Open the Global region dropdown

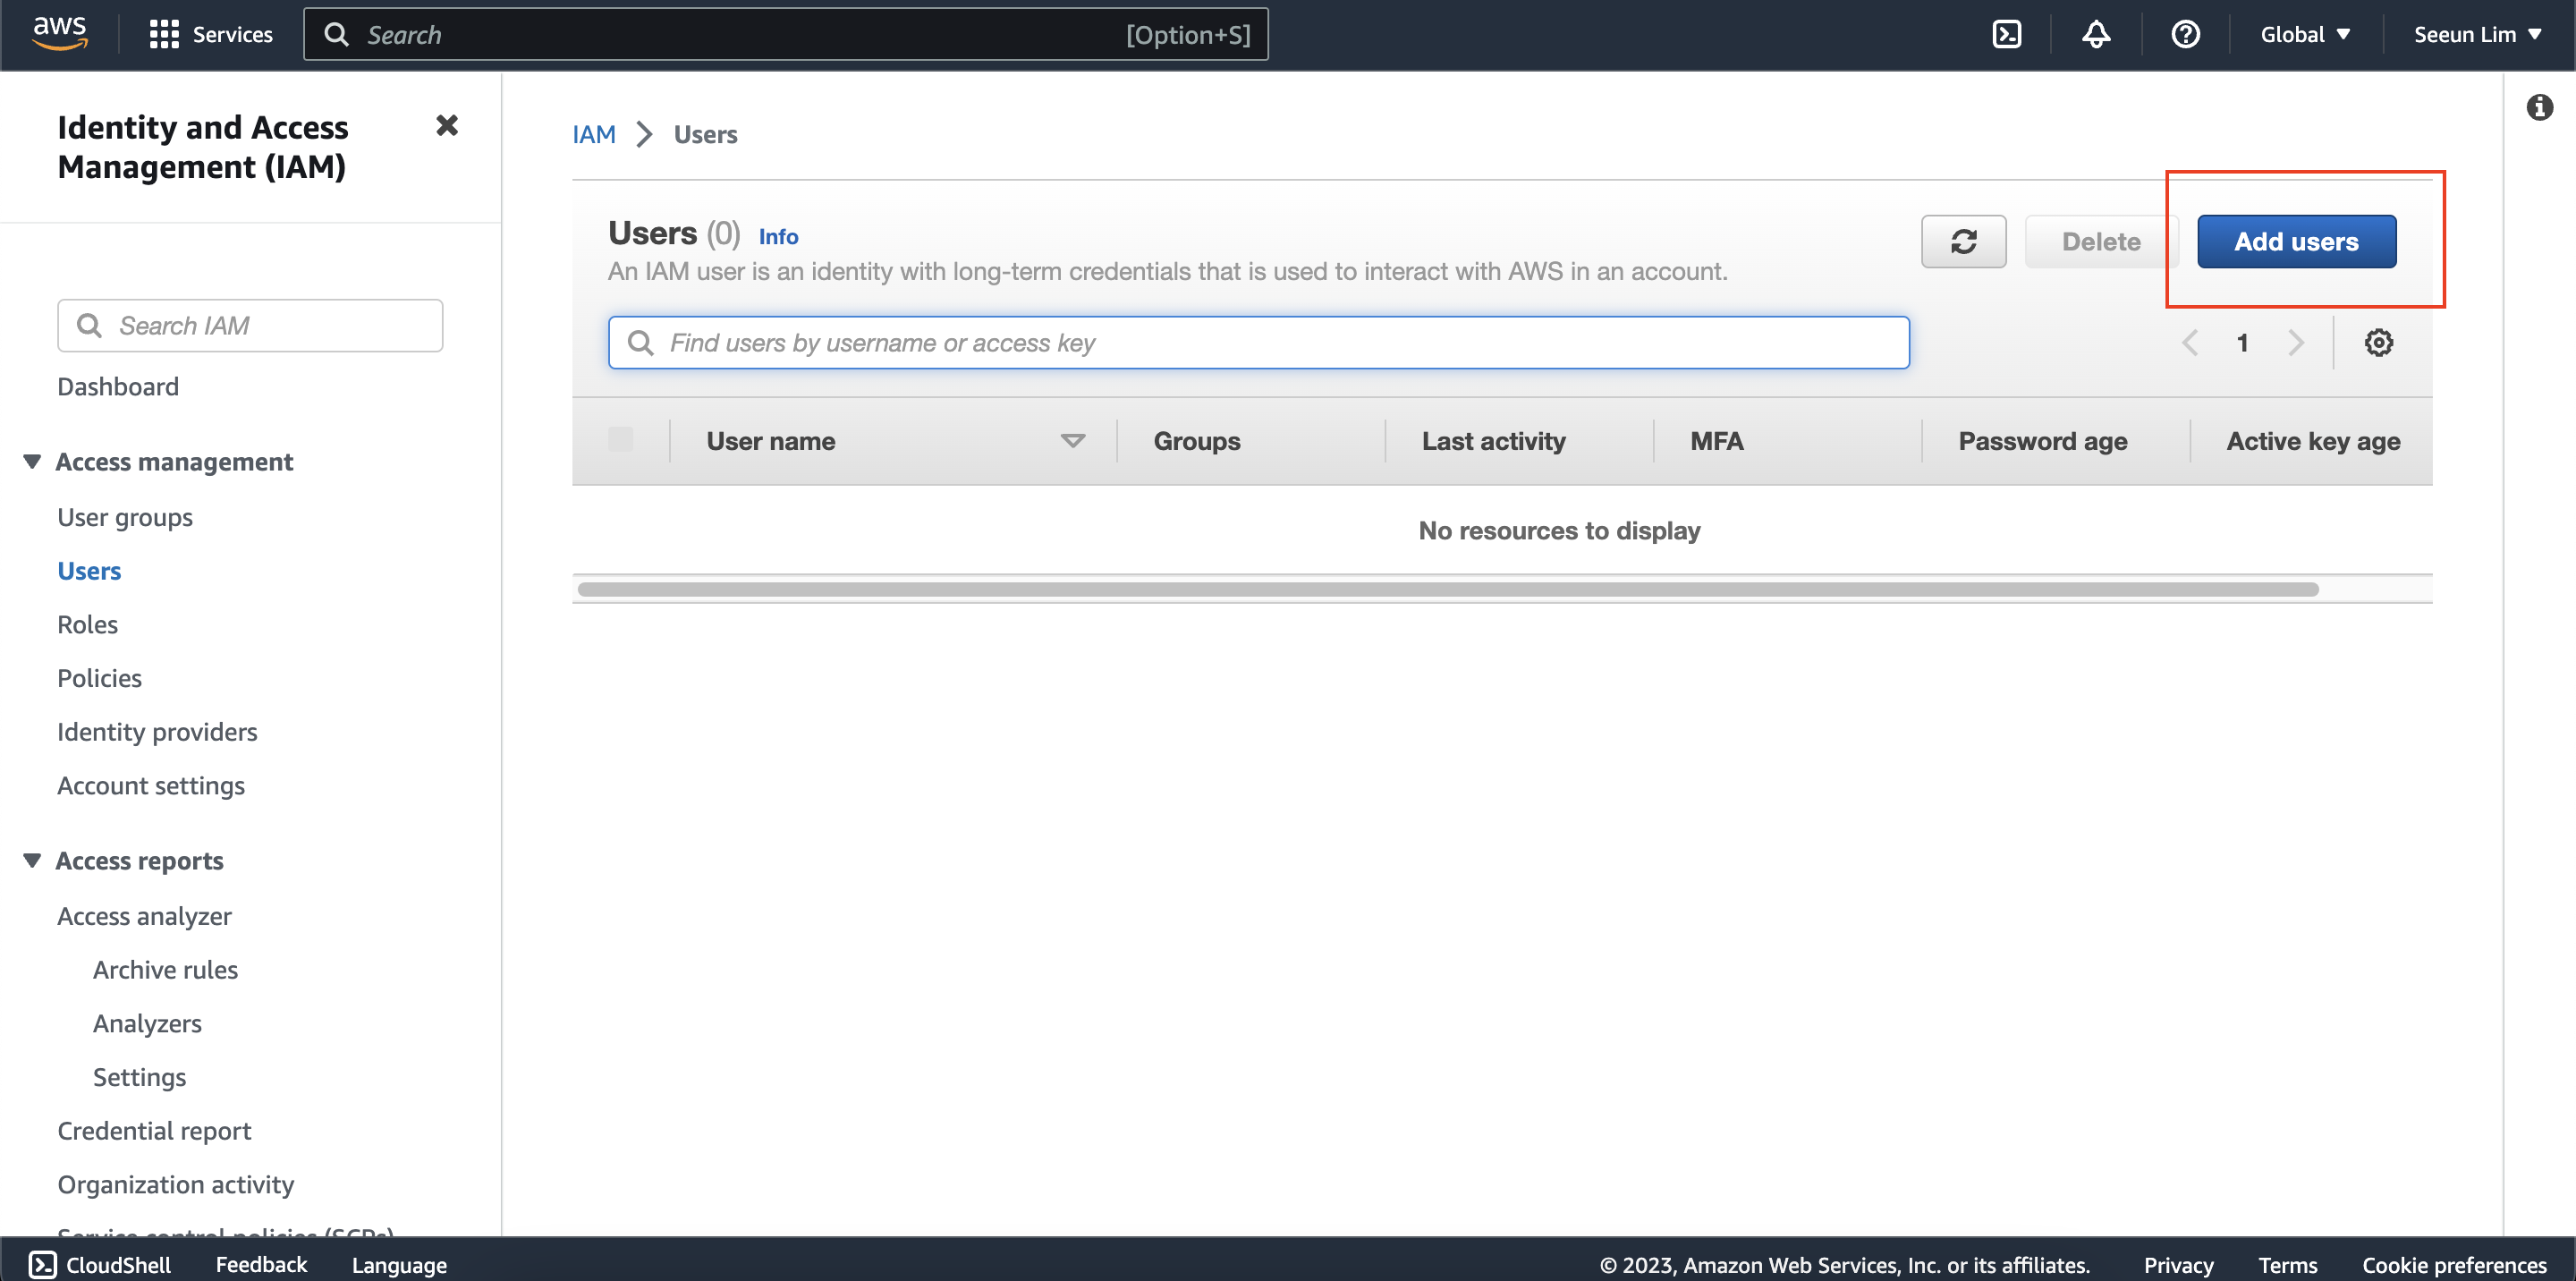(x=2304, y=34)
